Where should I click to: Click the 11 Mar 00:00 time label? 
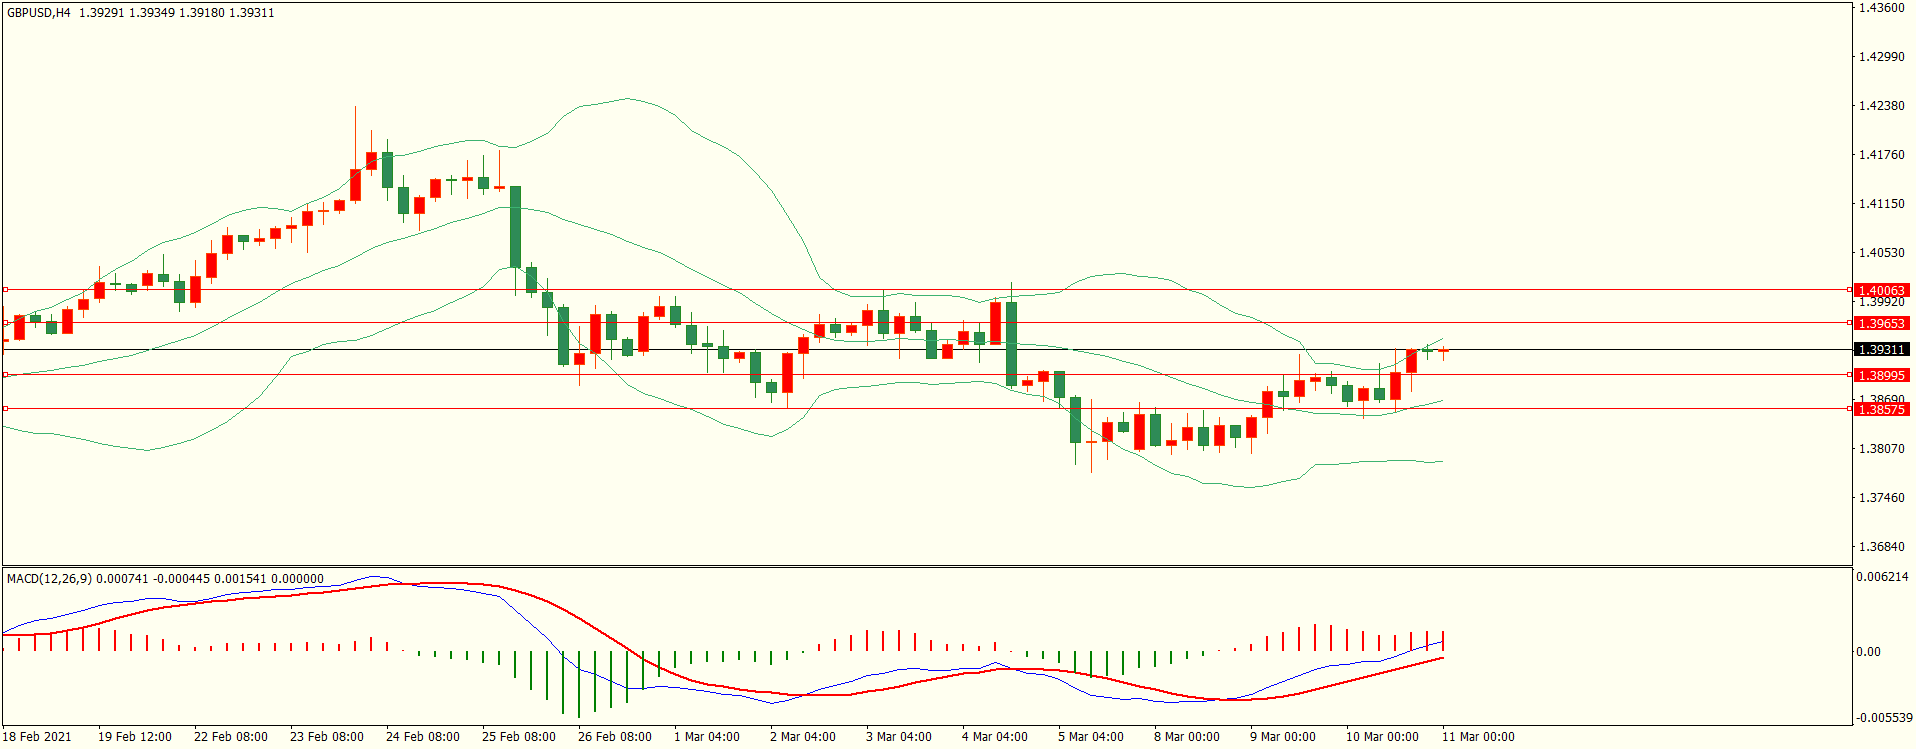click(1478, 737)
